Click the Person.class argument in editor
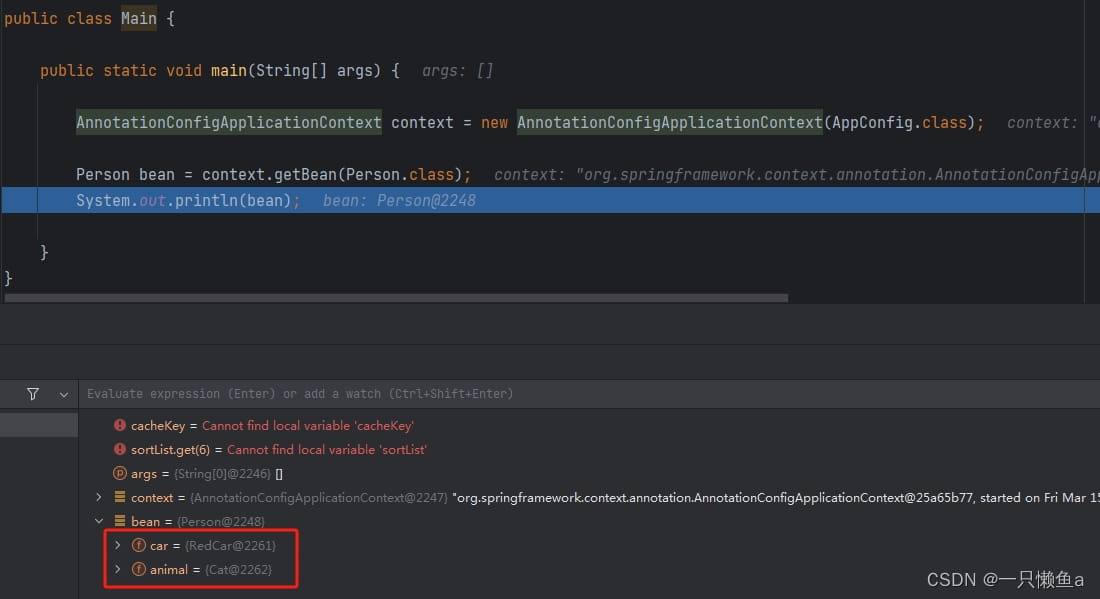Screen dimensions: 1100x599 400,175
